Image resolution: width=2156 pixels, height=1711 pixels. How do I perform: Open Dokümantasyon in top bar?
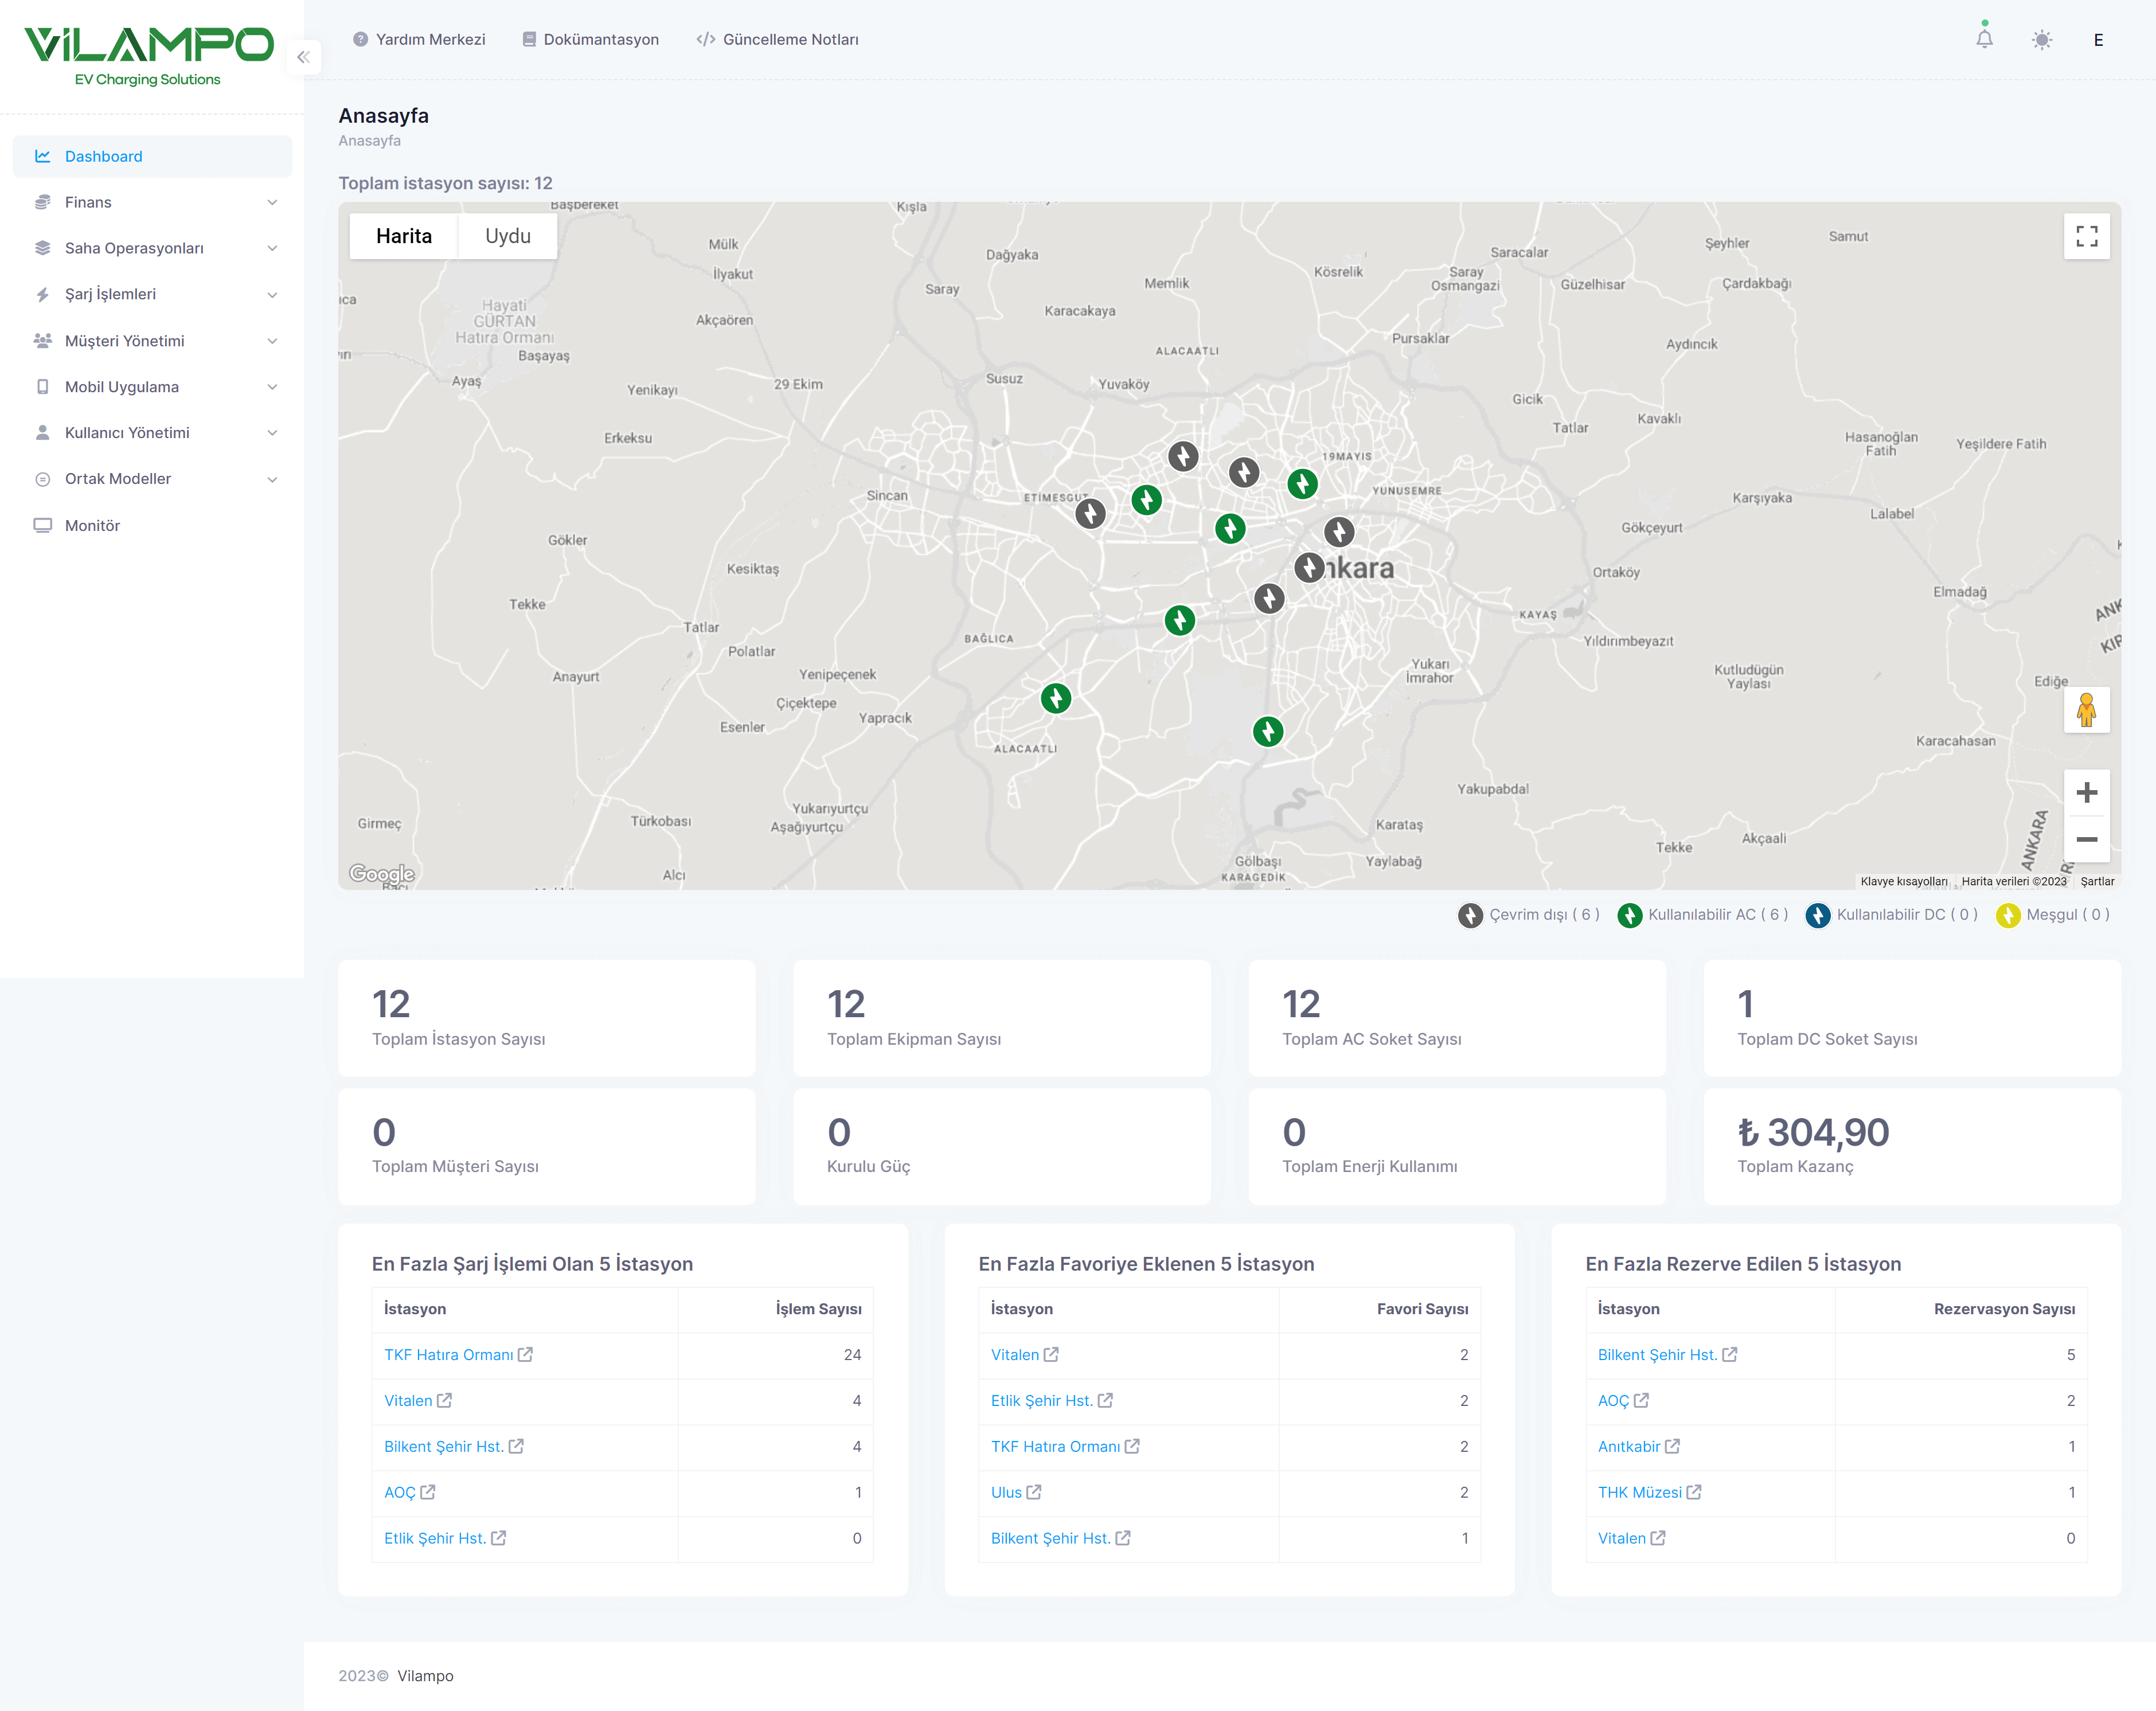590,40
